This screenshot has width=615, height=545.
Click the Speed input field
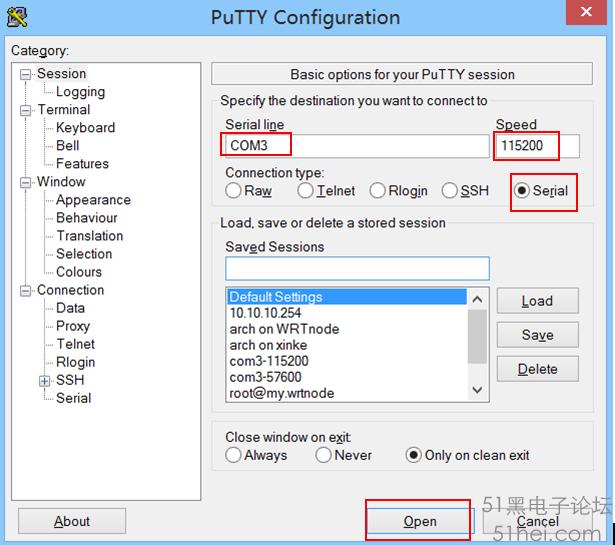537,146
